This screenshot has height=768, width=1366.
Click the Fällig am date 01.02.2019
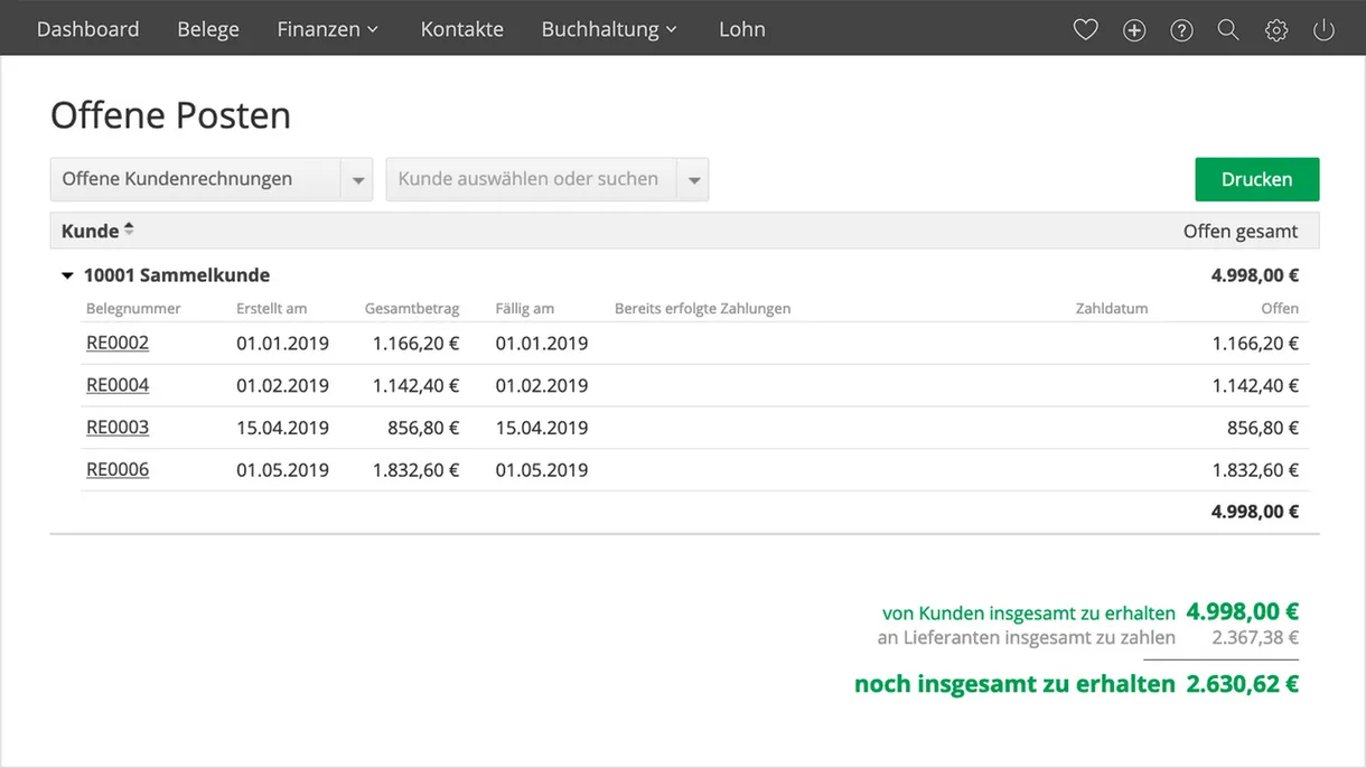point(542,385)
